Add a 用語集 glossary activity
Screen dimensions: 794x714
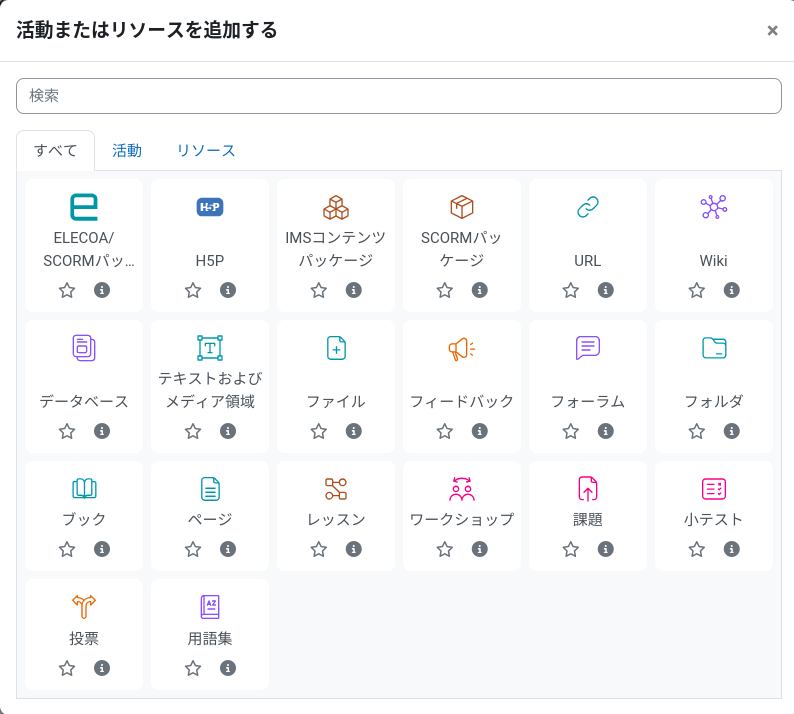[x=210, y=607]
